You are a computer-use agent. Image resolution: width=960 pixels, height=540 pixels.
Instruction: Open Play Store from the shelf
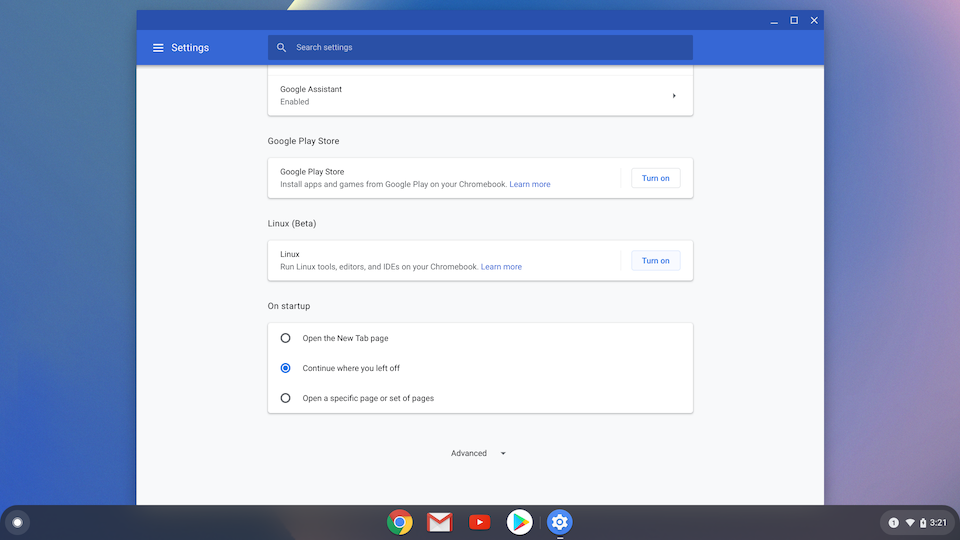pyautogui.click(x=519, y=522)
